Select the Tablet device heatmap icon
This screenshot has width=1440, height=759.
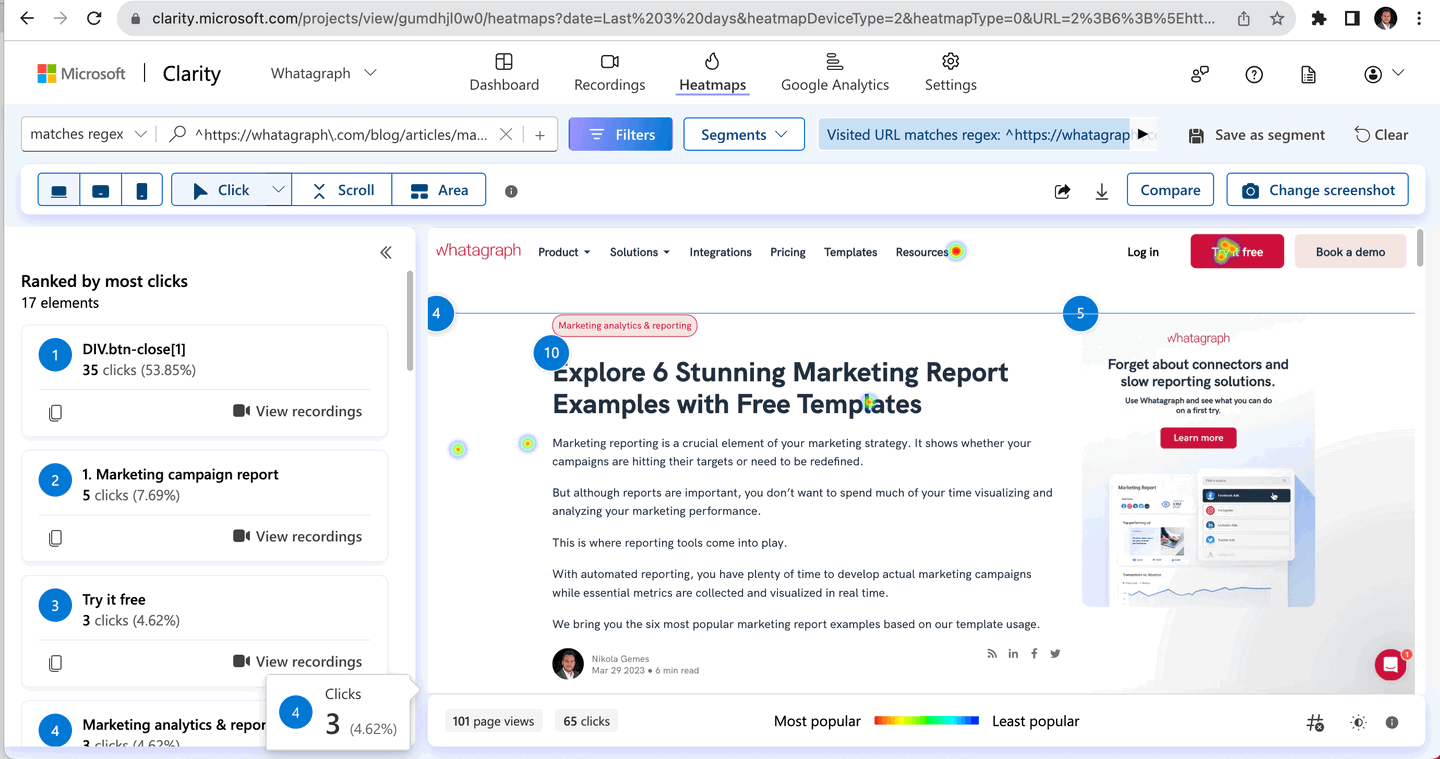coord(101,189)
